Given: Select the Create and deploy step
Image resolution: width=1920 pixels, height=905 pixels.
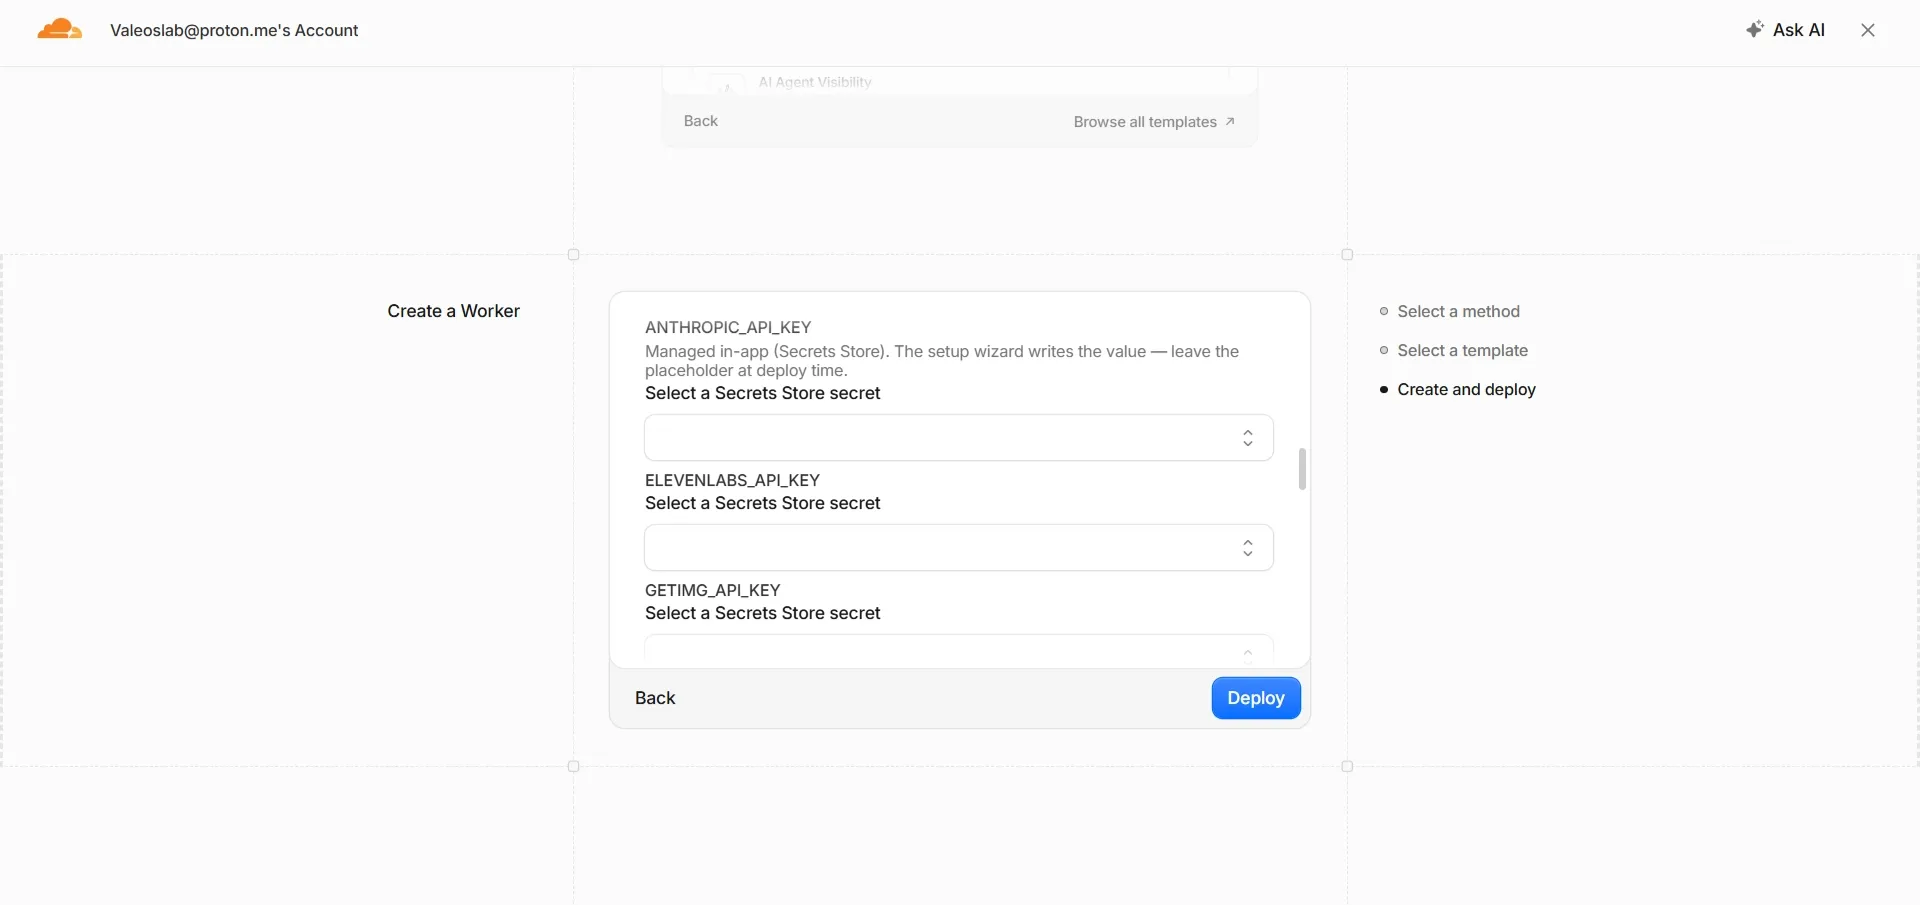Looking at the screenshot, I should pyautogui.click(x=1458, y=390).
